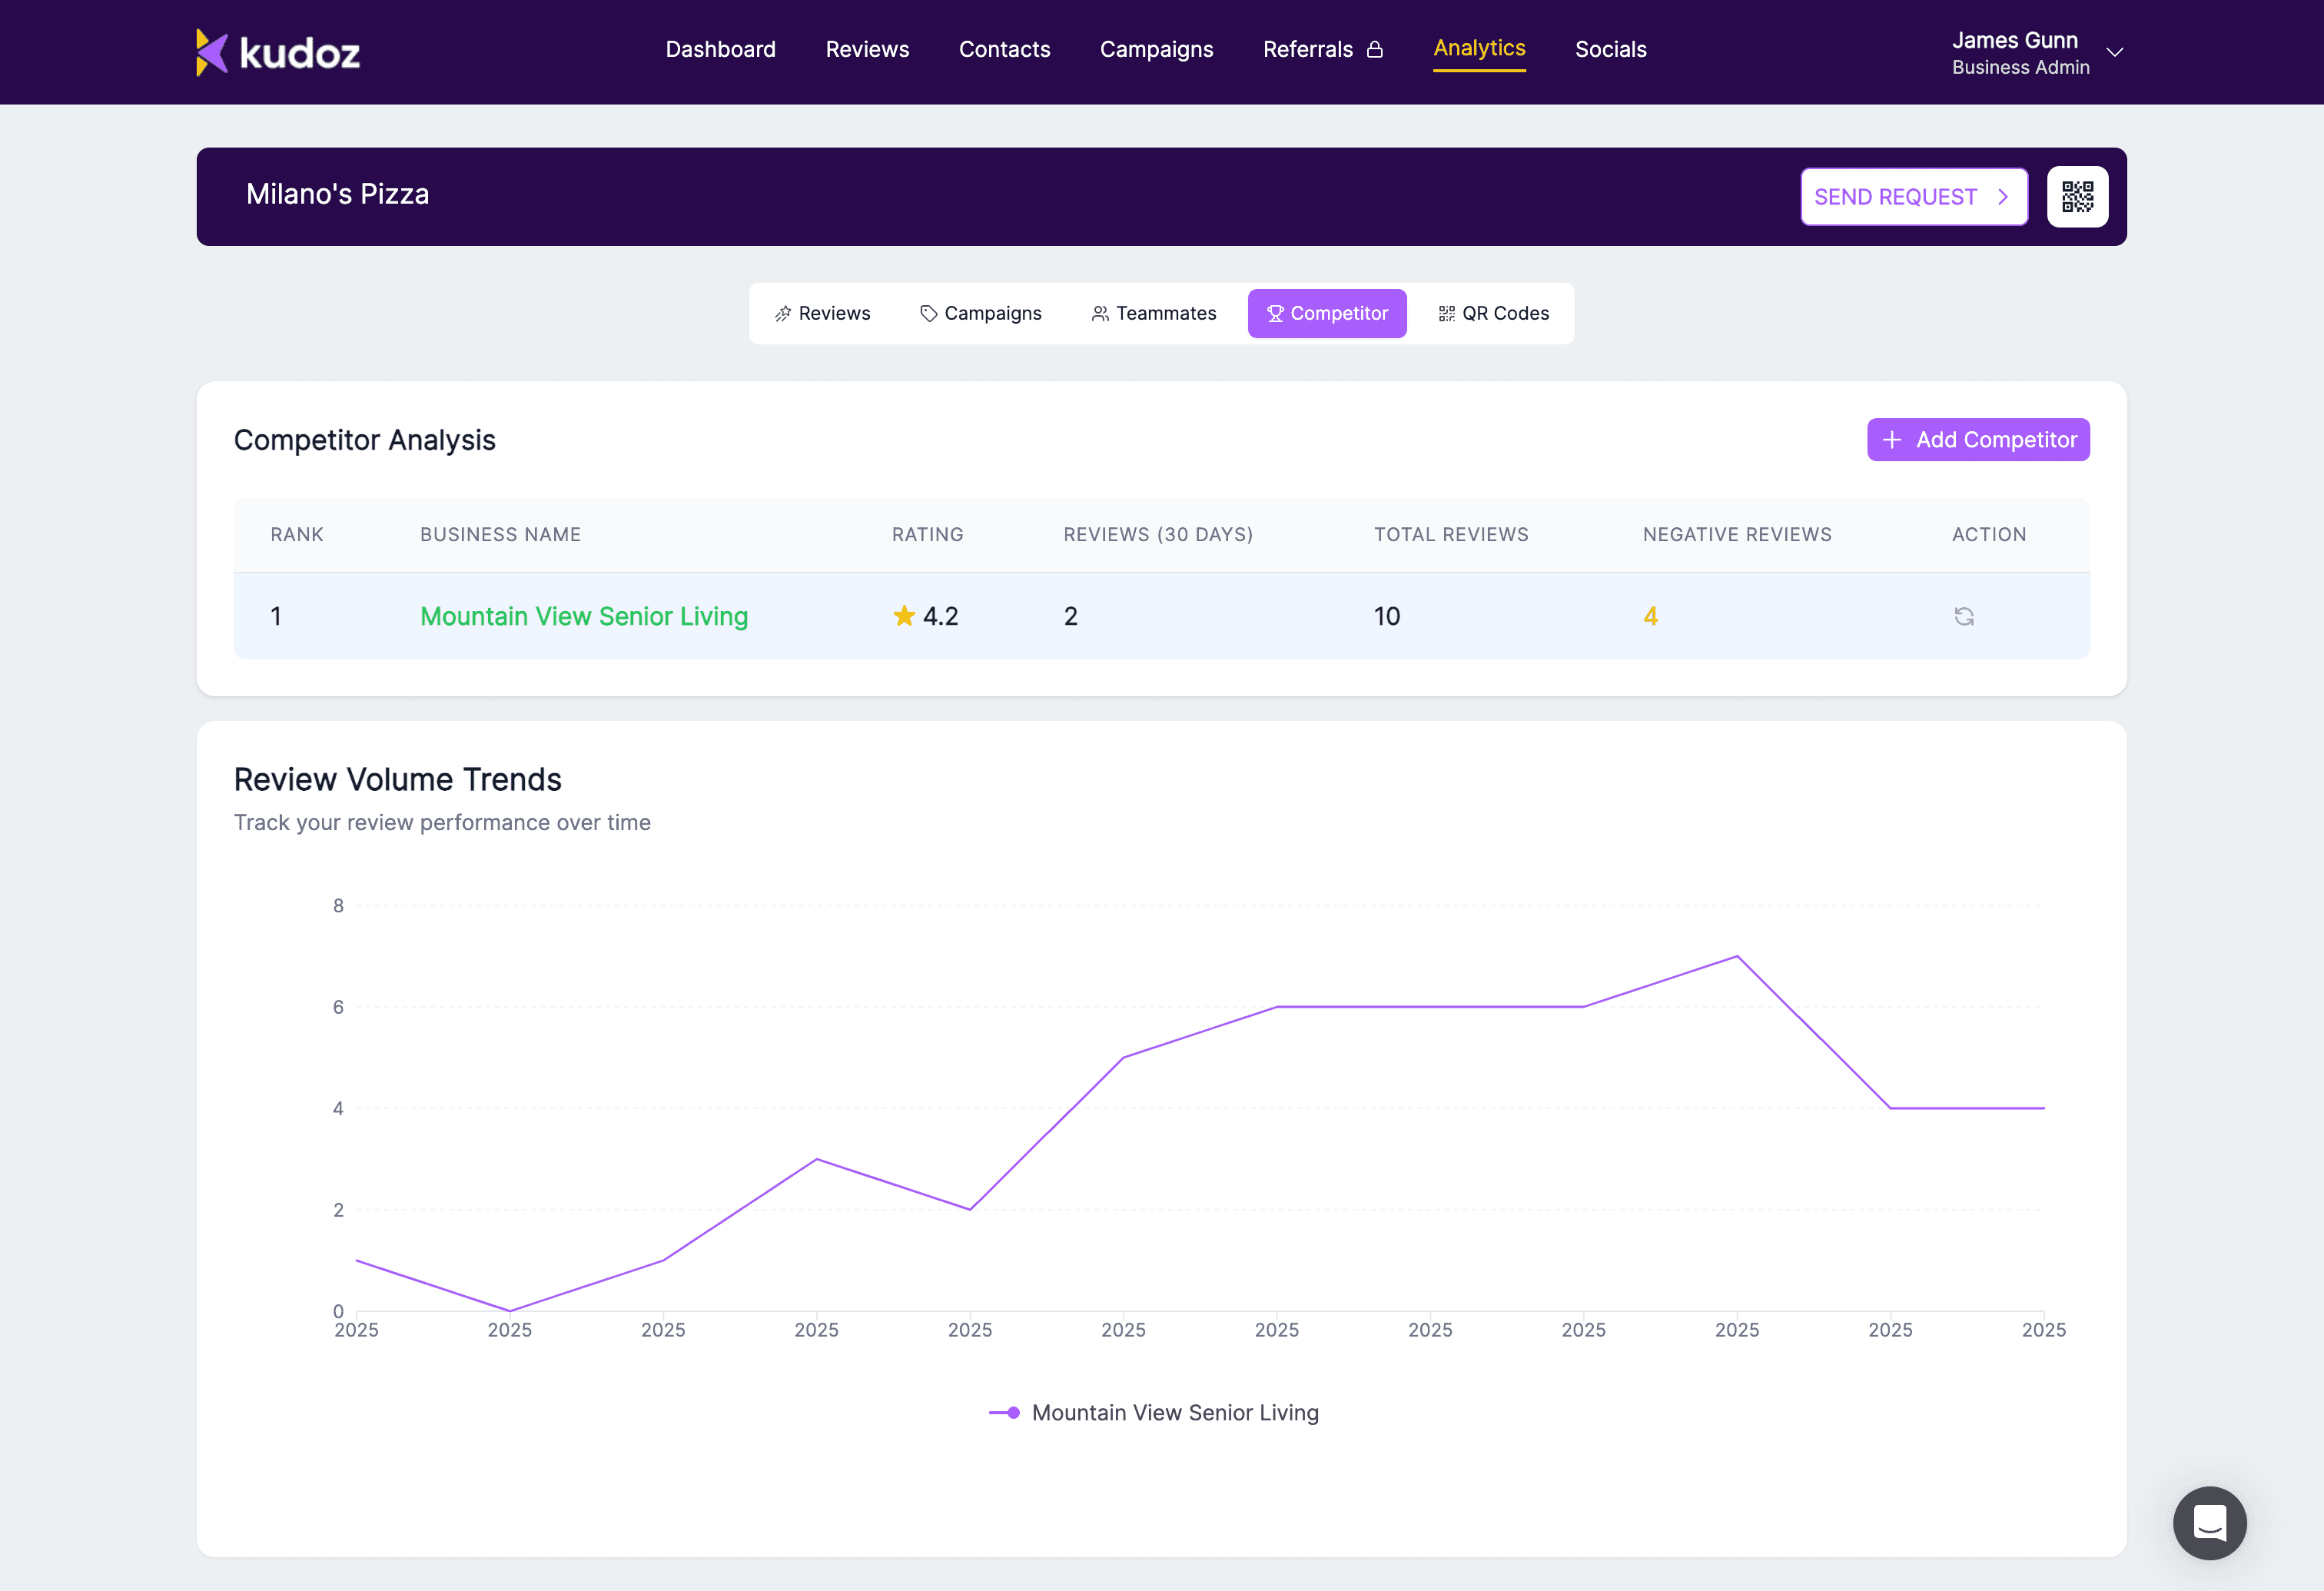Open the Dashboard navigation item
The height and width of the screenshot is (1591, 2324).
[720, 50]
